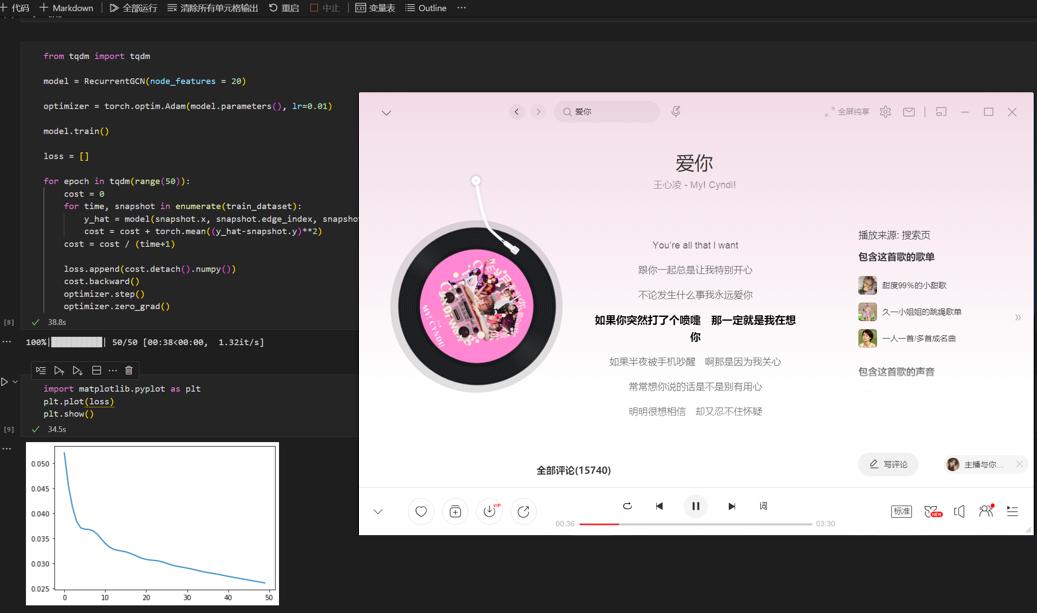Run all cells with 全部运行
Image resolution: width=1037 pixels, height=613 pixels.
point(134,8)
